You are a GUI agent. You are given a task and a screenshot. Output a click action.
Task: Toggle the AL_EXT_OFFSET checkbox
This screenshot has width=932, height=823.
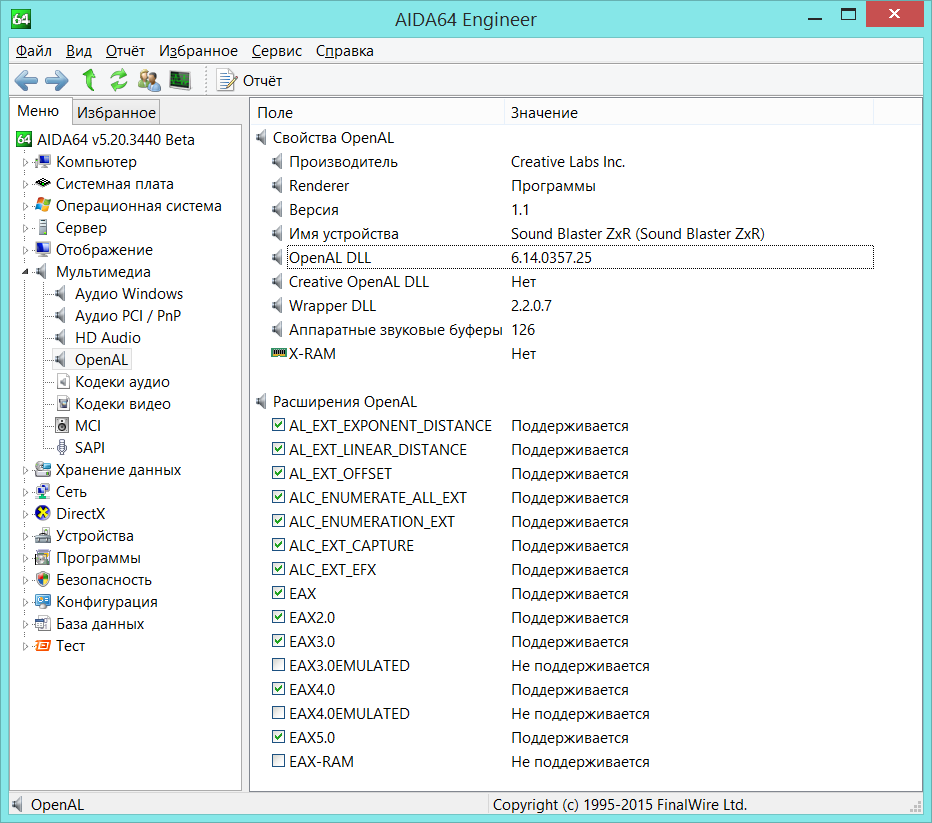[278, 474]
